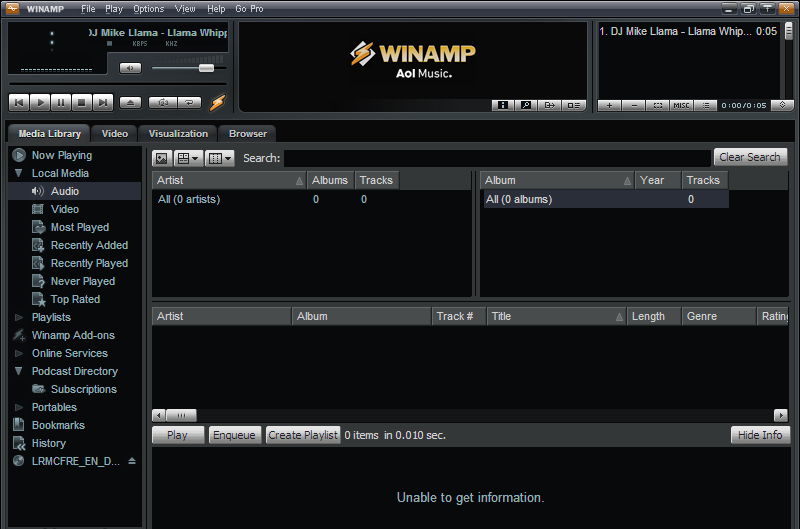Click the magnifier button below the logo
This screenshot has height=529, width=800.
coord(526,105)
